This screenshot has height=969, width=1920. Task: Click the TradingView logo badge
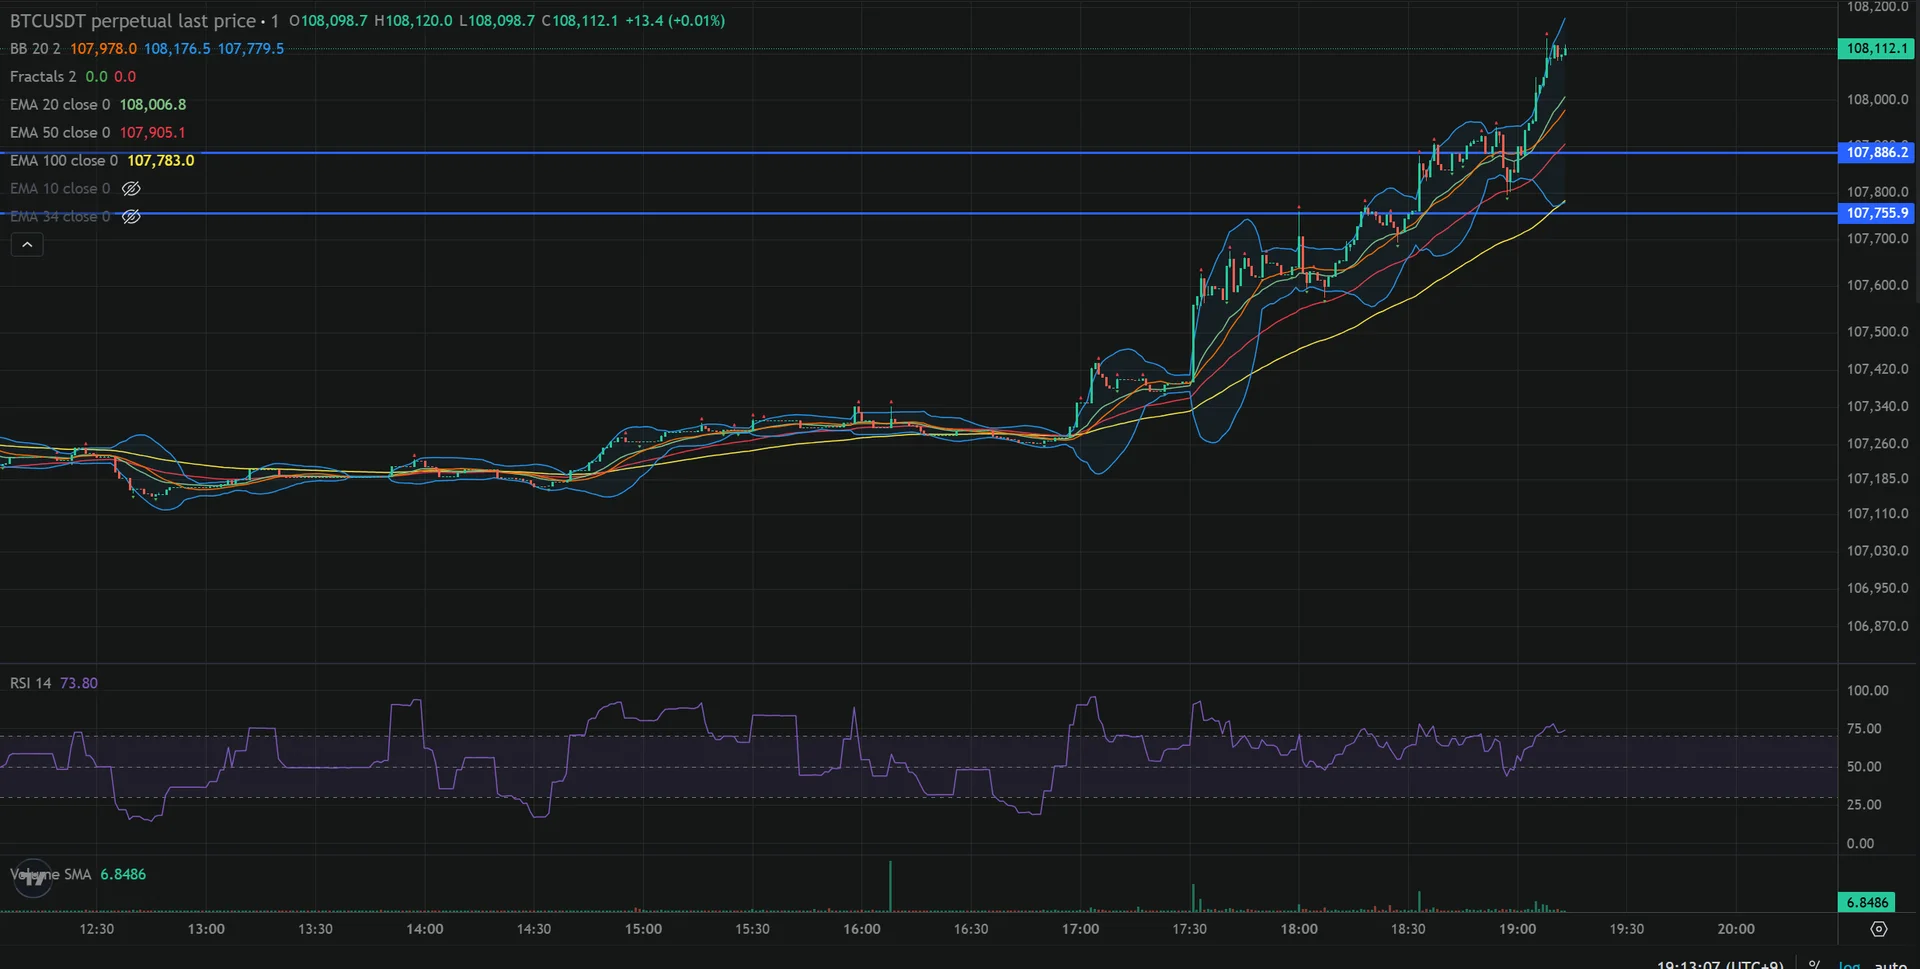33,878
